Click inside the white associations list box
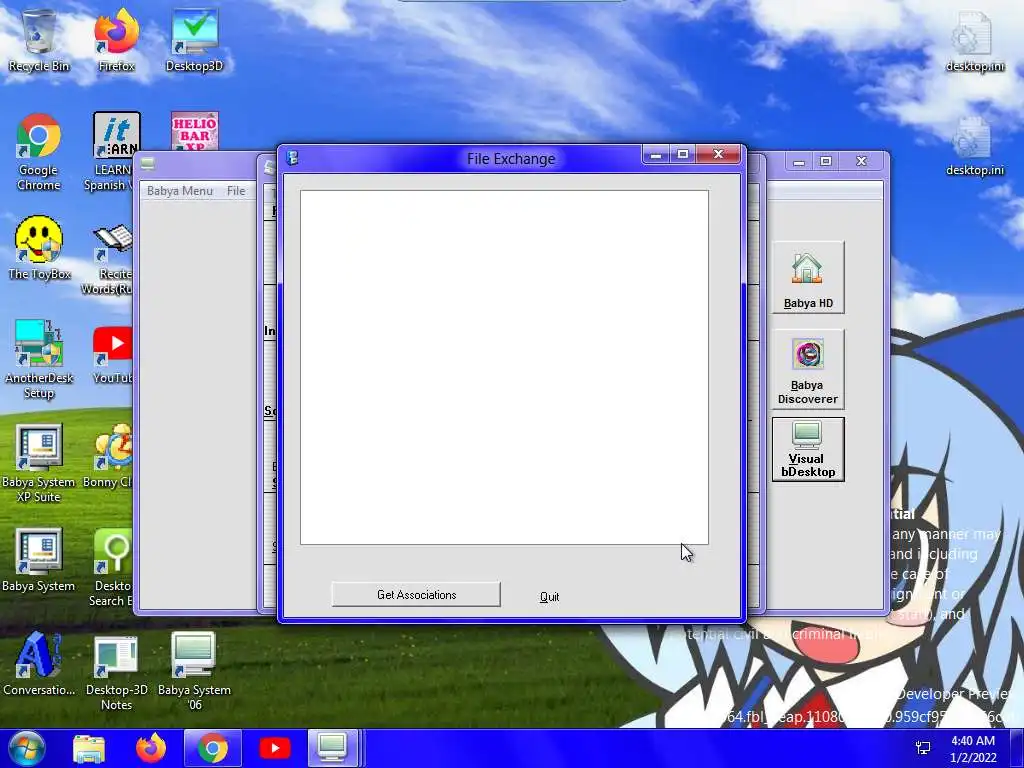Screen dimensions: 1024x768 504,367
